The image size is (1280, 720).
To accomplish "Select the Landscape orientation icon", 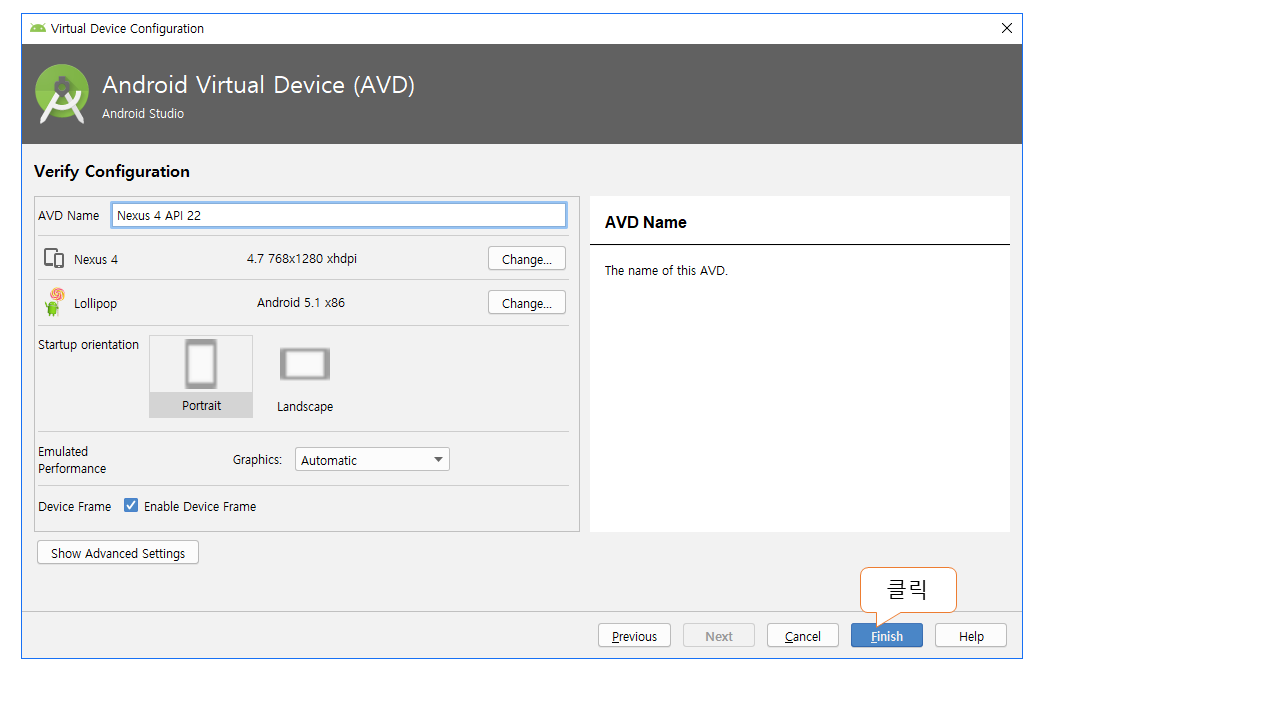I will point(305,365).
